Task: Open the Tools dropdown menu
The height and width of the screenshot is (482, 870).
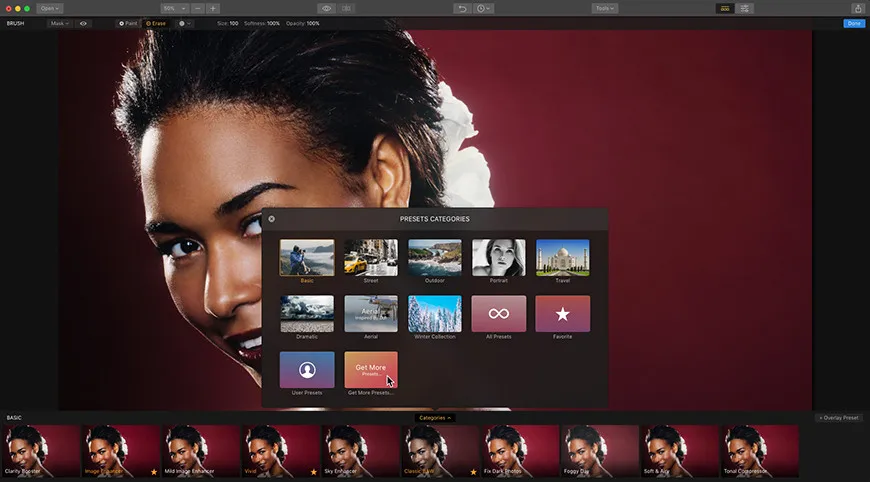Action: (x=604, y=8)
